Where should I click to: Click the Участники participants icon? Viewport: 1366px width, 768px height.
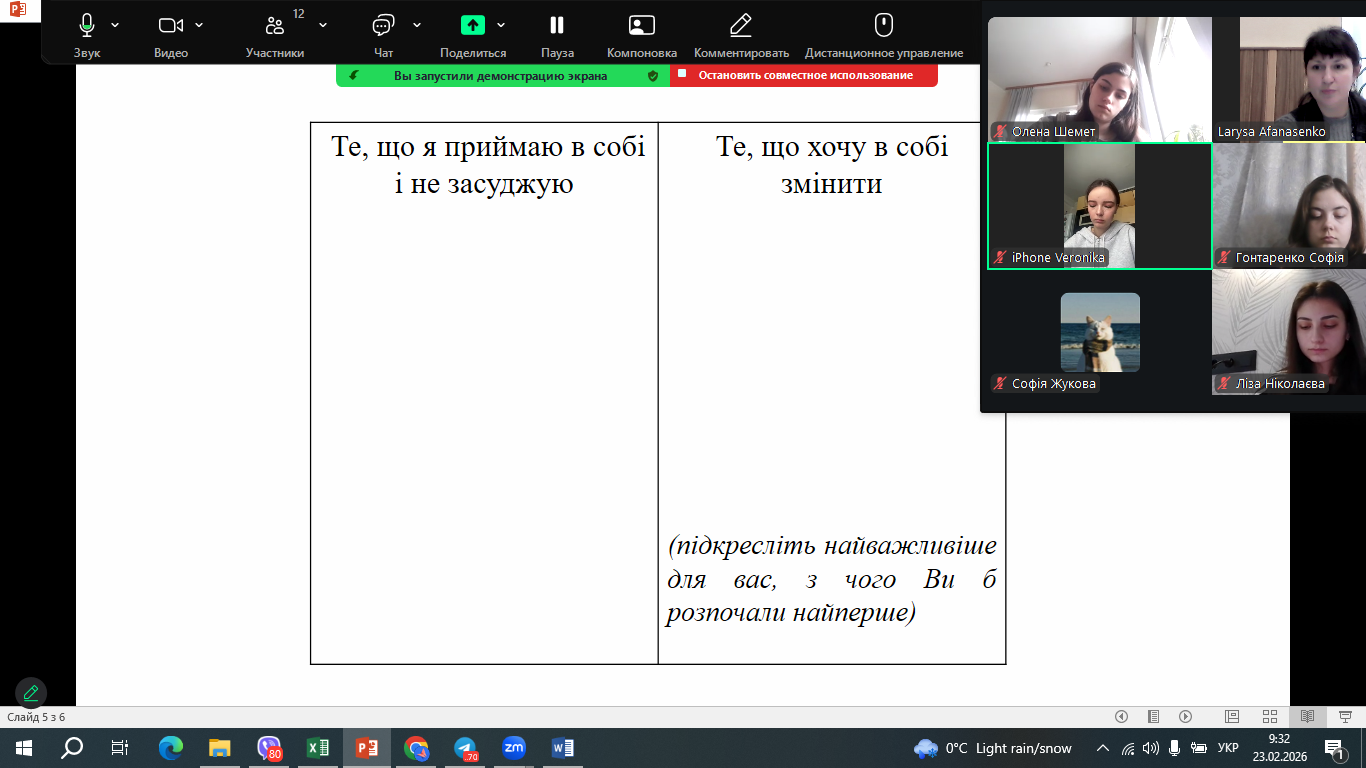click(275, 26)
